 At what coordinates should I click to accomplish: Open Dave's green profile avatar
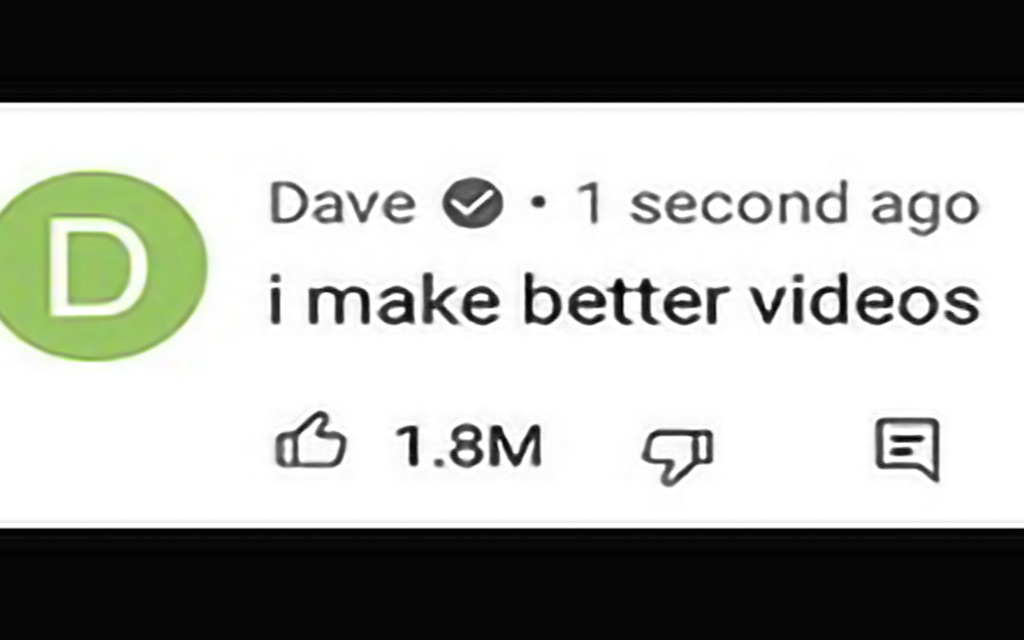click(x=99, y=265)
